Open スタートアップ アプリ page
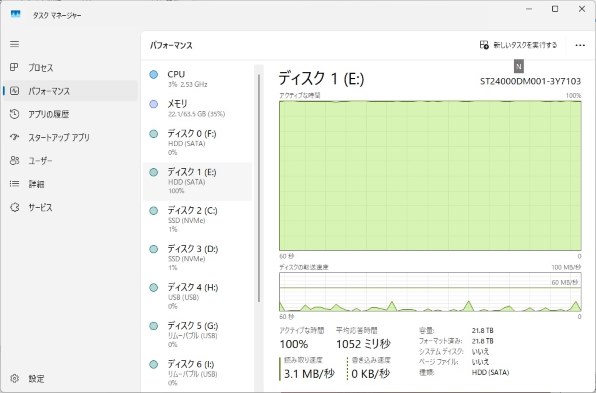Screen dimensions: 596x393 (70, 137)
